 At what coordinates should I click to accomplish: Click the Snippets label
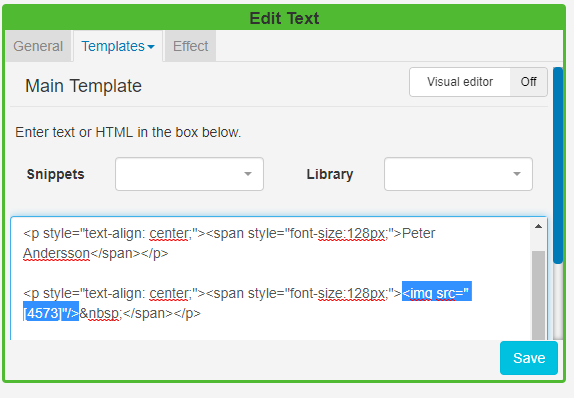(x=56, y=174)
